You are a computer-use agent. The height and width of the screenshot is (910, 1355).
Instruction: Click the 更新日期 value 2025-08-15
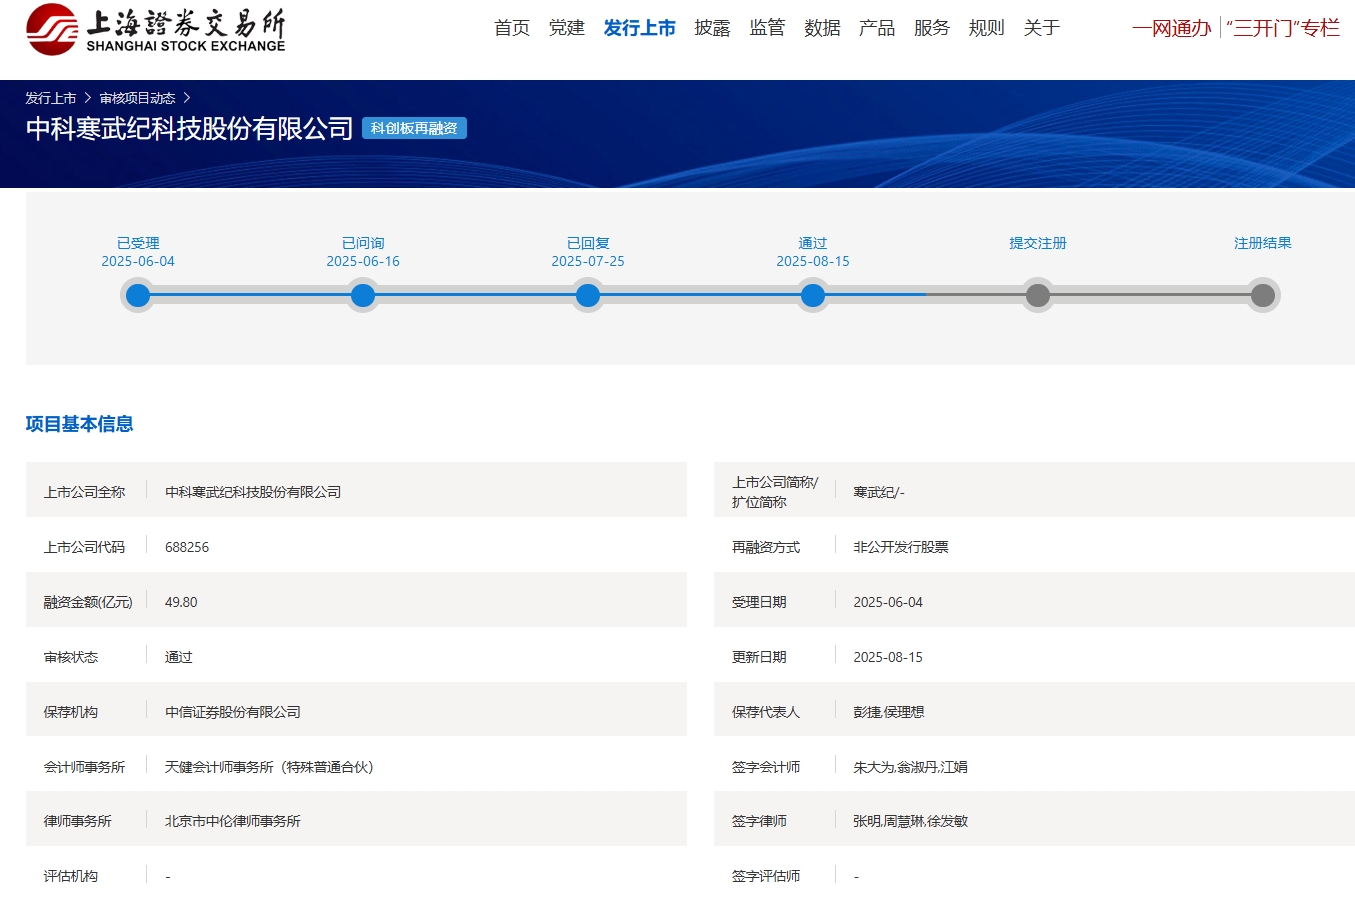(888, 657)
